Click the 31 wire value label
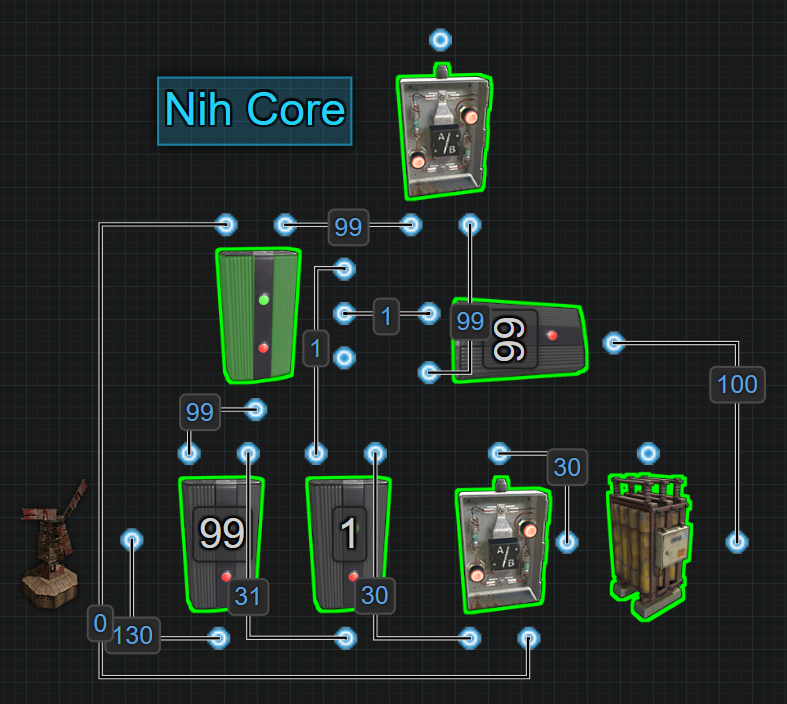The width and height of the screenshot is (787, 704). click(248, 597)
